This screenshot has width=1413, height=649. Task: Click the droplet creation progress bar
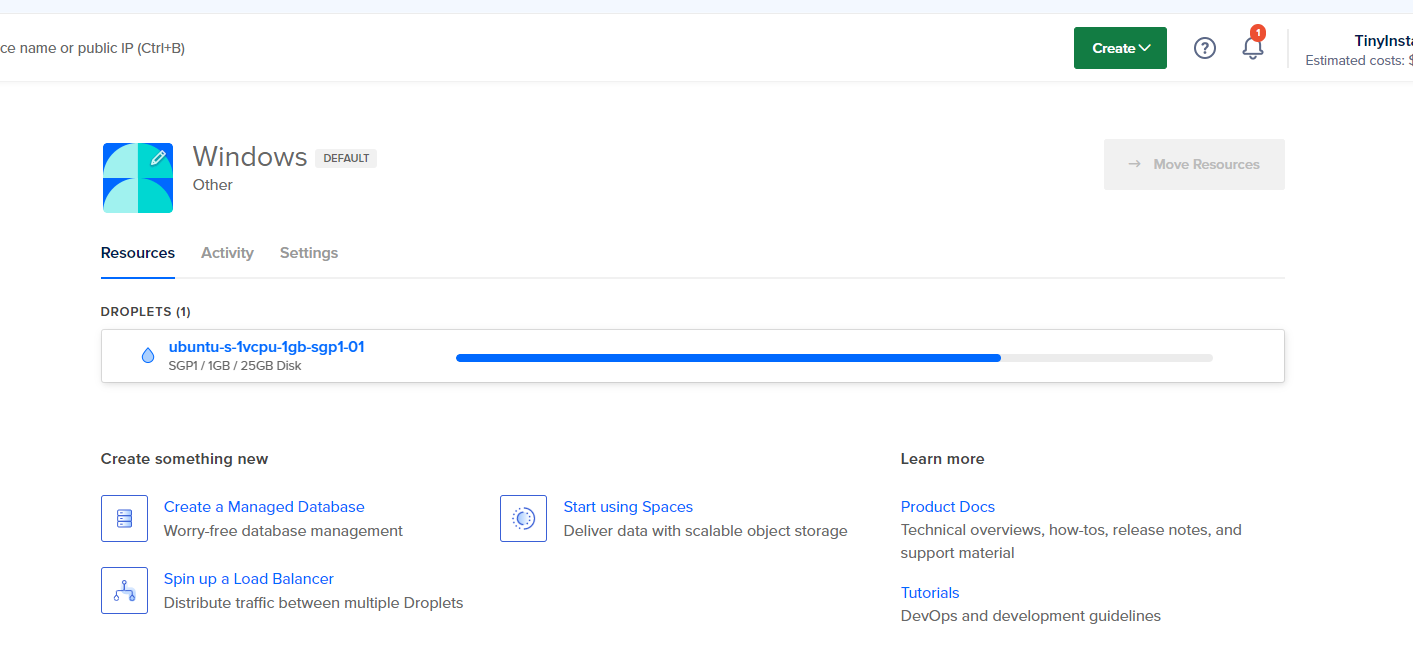coord(834,357)
